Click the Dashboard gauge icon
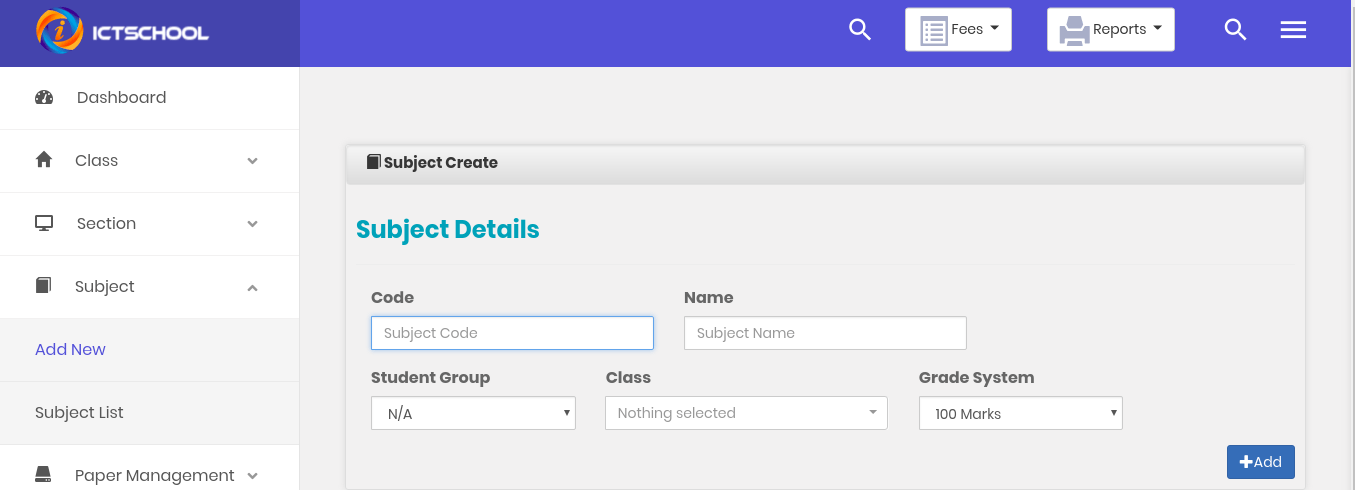Viewport: 1355px width, 490px height. coord(44,98)
